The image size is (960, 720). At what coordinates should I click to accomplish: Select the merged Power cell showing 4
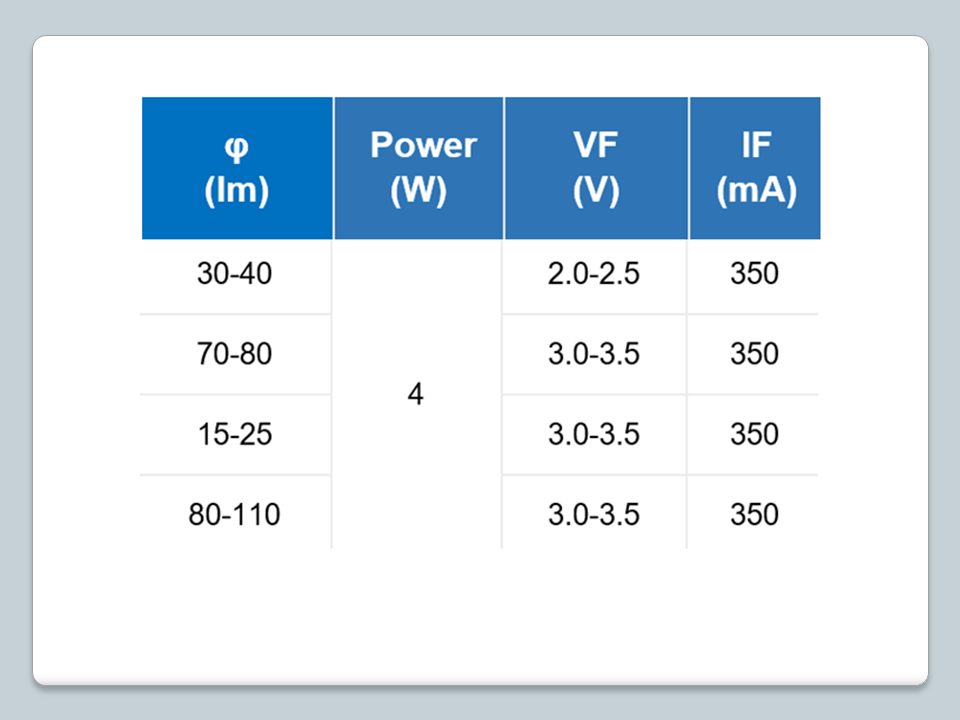point(416,395)
